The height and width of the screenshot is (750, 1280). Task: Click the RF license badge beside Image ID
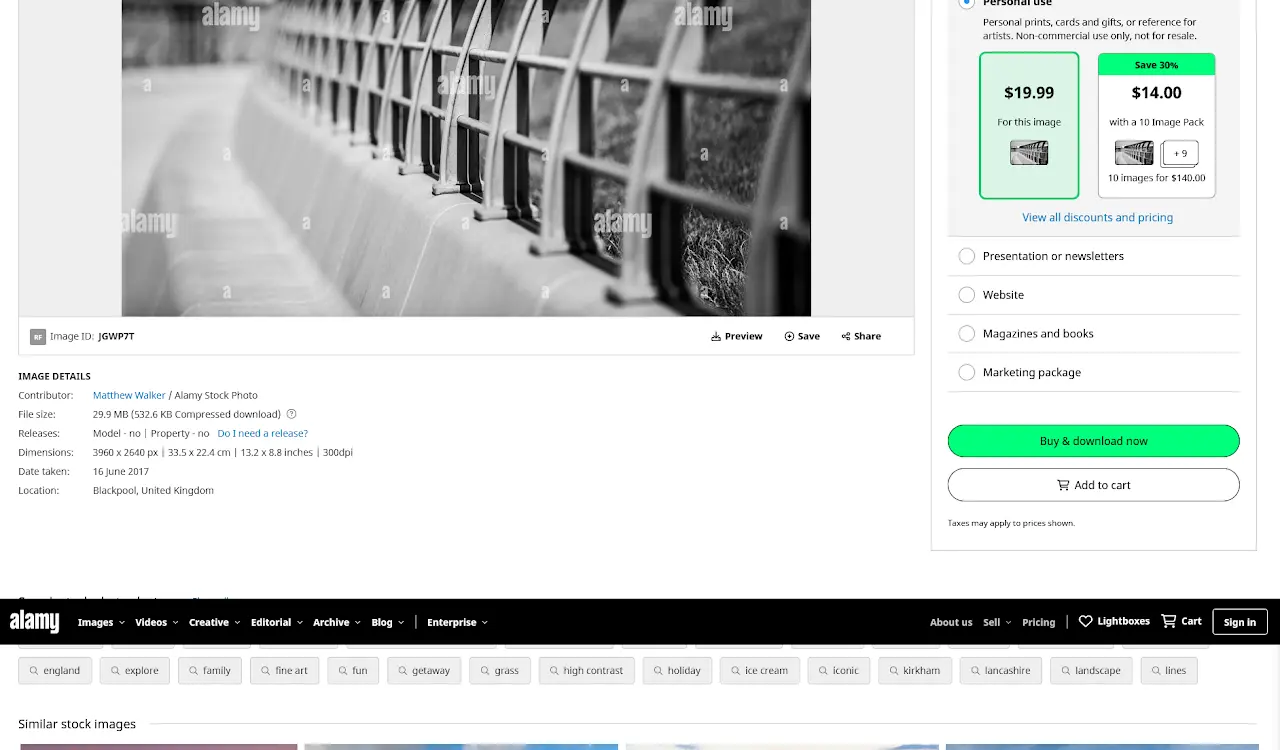[x=38, y=337]
